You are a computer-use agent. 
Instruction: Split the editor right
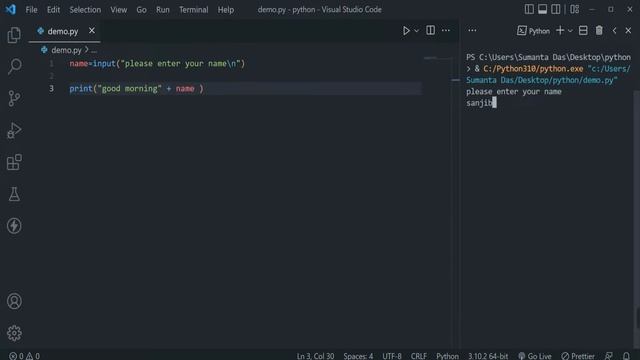click(430, 30)
